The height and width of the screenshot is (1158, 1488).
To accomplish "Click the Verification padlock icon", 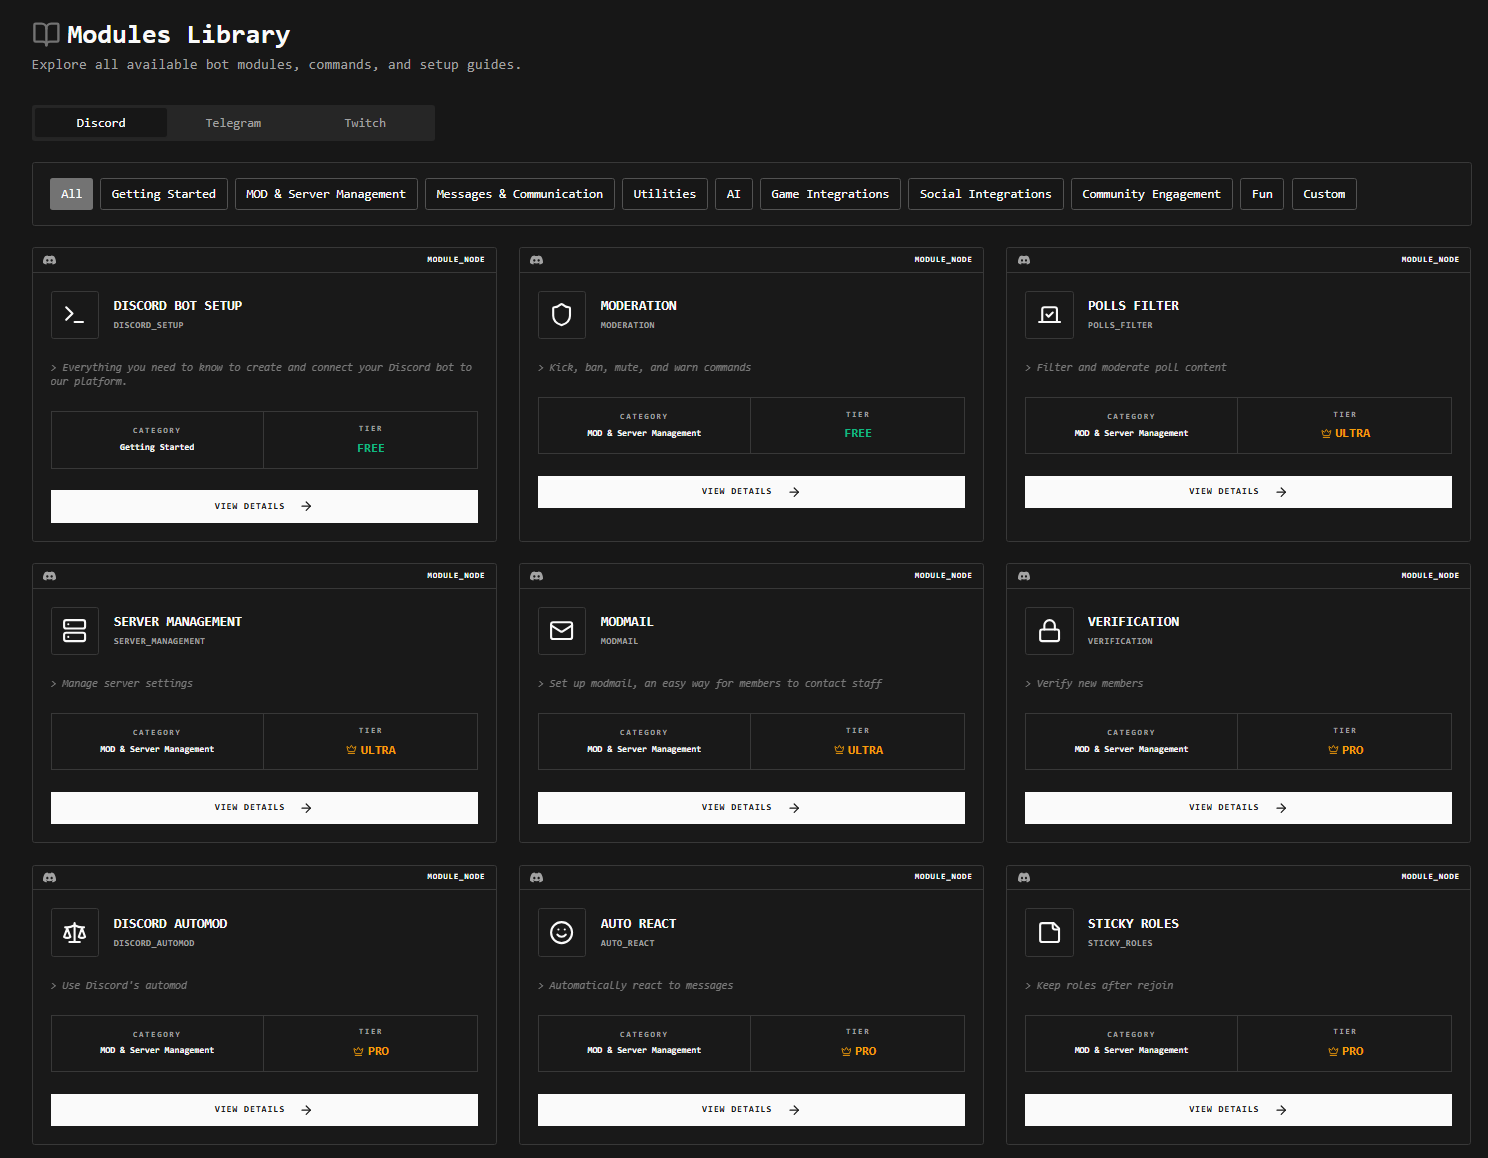I will pos(1049,630).
